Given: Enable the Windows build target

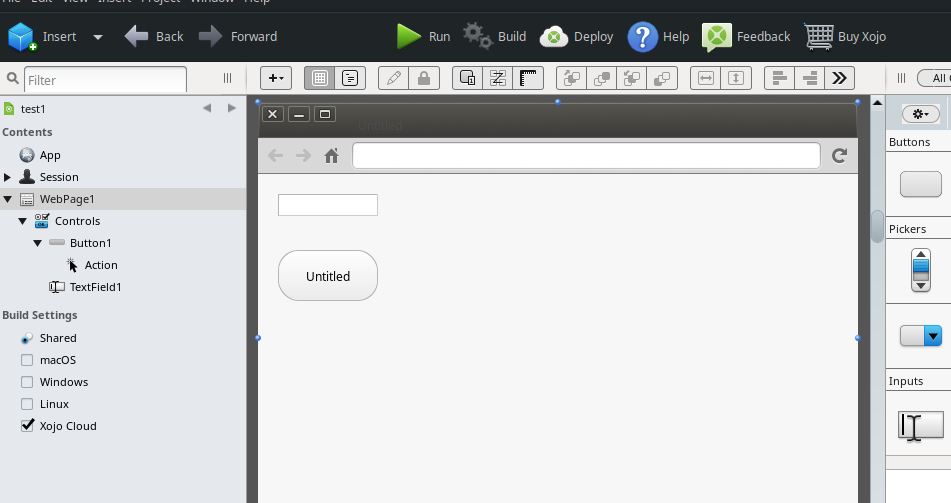Looking at the screenshot, I should (x=27, y=382).
